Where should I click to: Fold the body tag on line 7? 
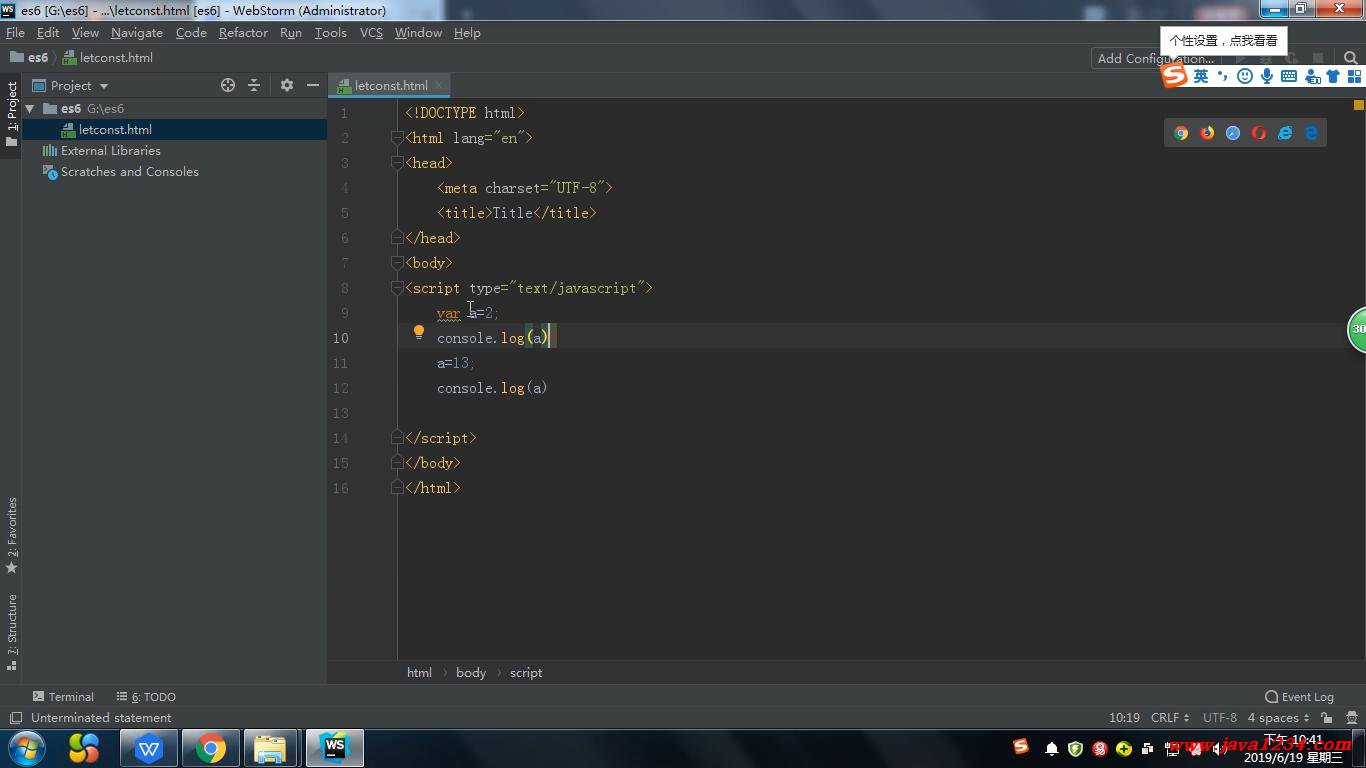pos(397,263)
